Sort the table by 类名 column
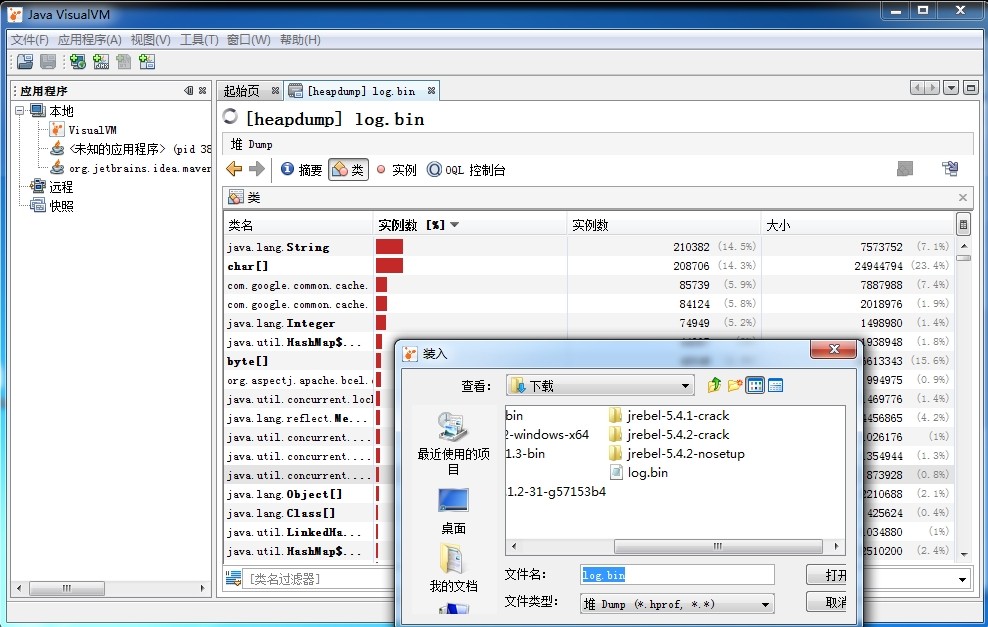Image resolution: width=988 pixels, height=627 pixels. point(298,225)
